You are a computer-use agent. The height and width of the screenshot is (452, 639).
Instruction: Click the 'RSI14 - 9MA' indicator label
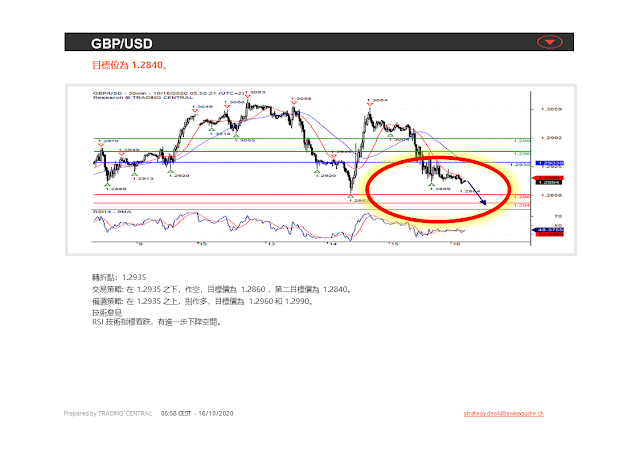coord(112,212)
